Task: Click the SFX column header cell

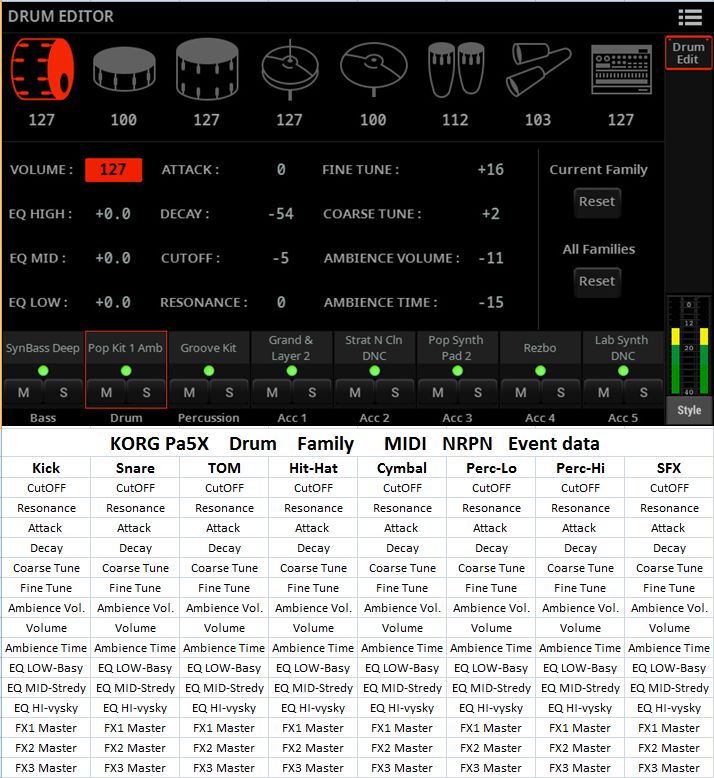Action: pos(669,468)
